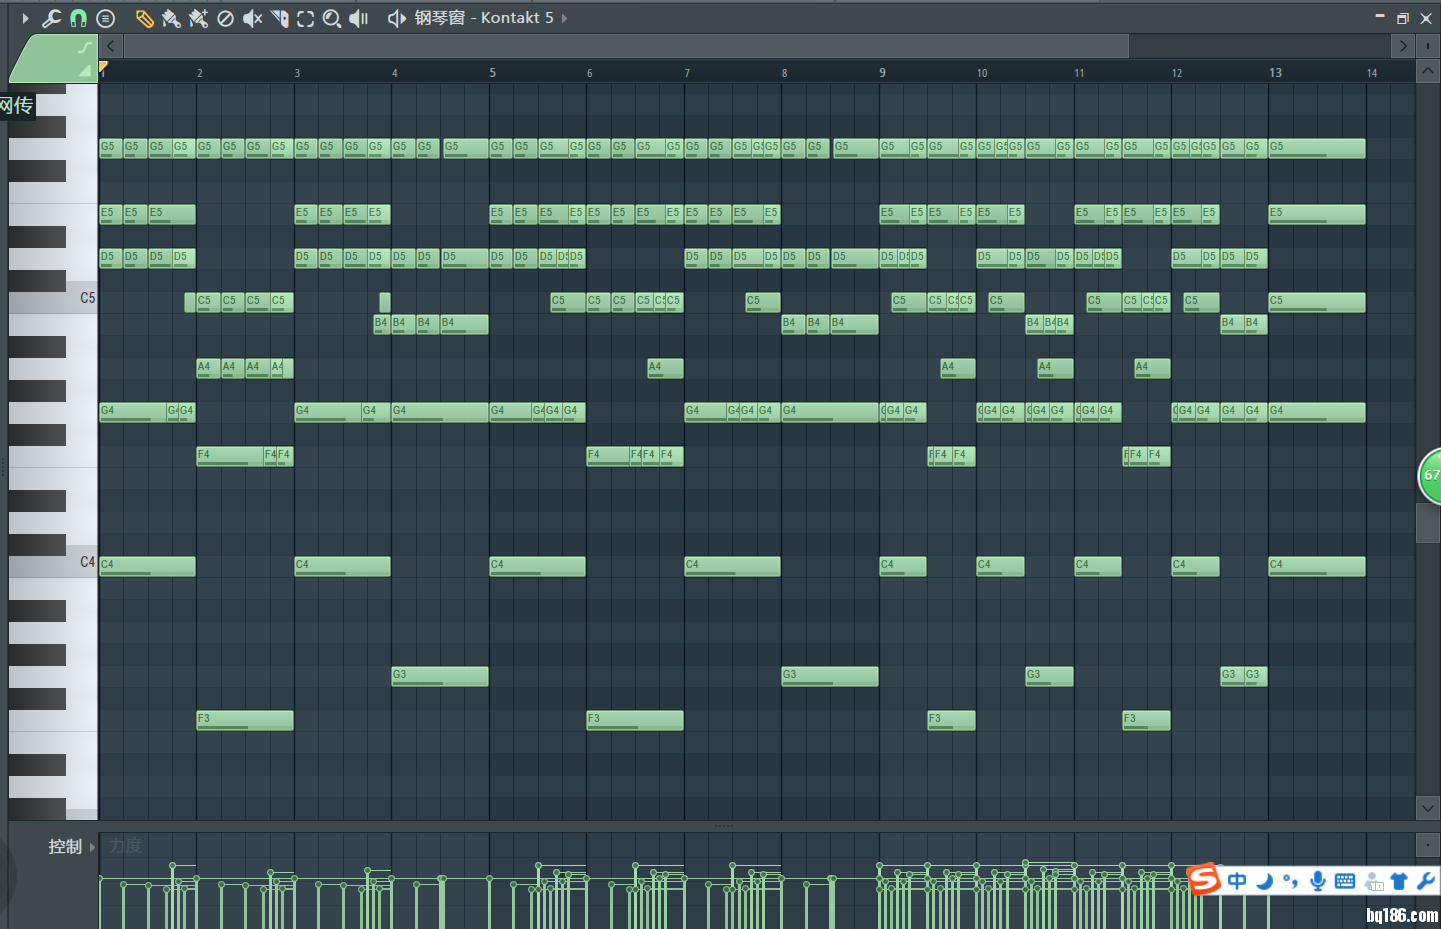Toggle Sogou punctuation mode icon
The width and height of the screenshot is (1441, 929).
[x=1291, y=881]
